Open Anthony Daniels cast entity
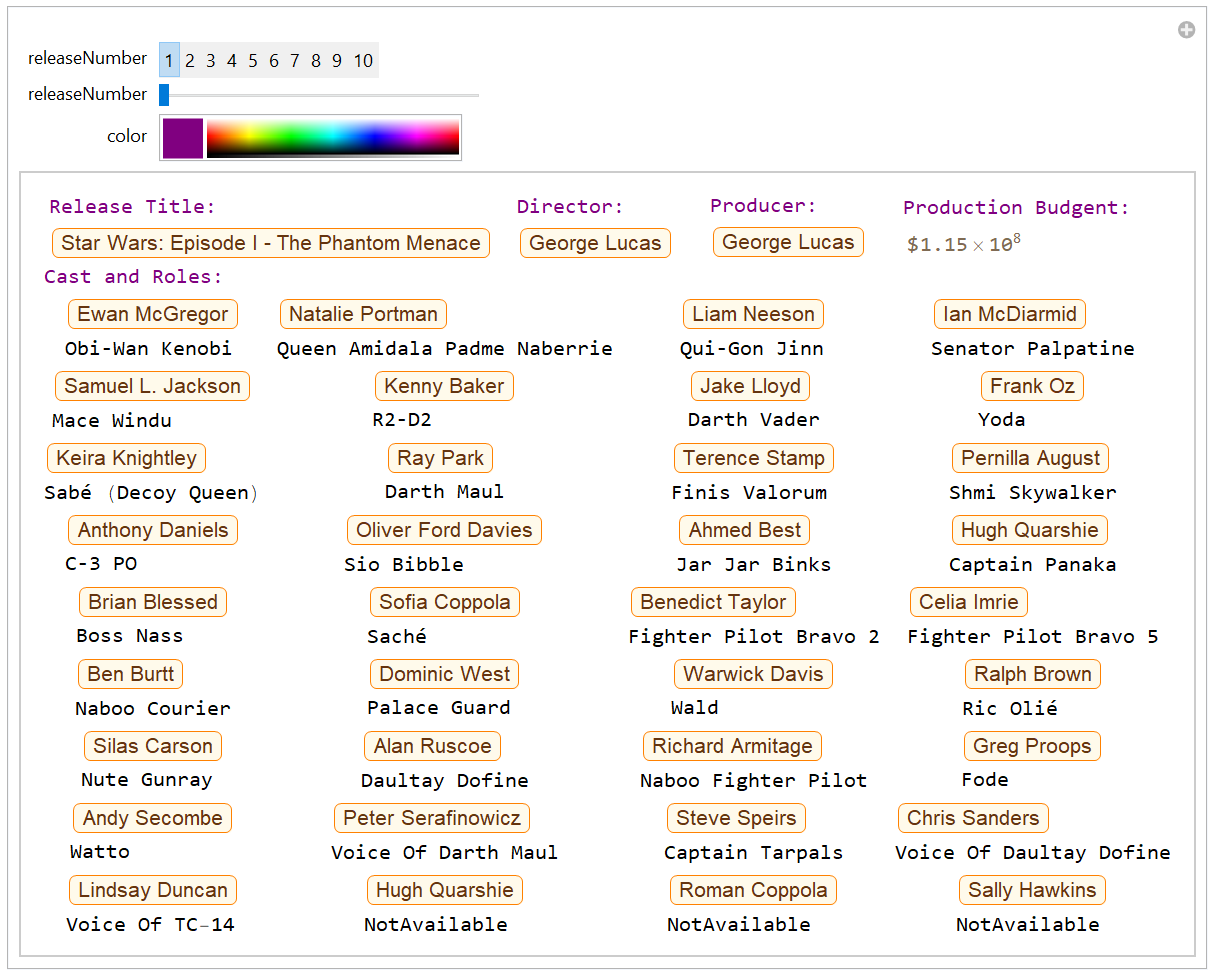 [x=153, y=530]
